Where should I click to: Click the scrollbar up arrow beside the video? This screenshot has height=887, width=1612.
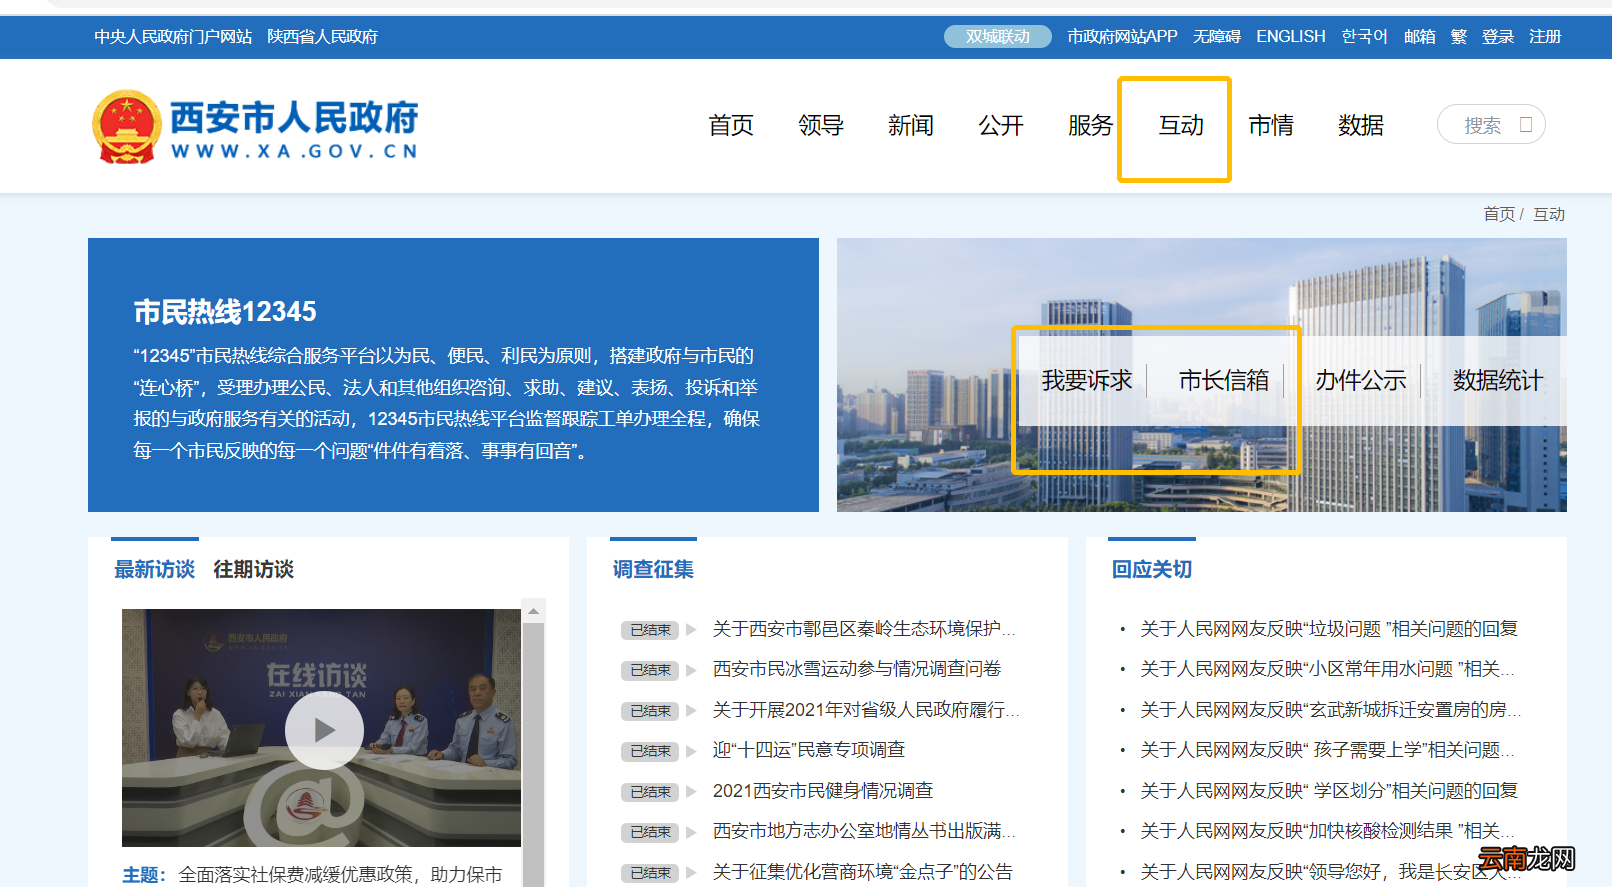coord(534,611)
